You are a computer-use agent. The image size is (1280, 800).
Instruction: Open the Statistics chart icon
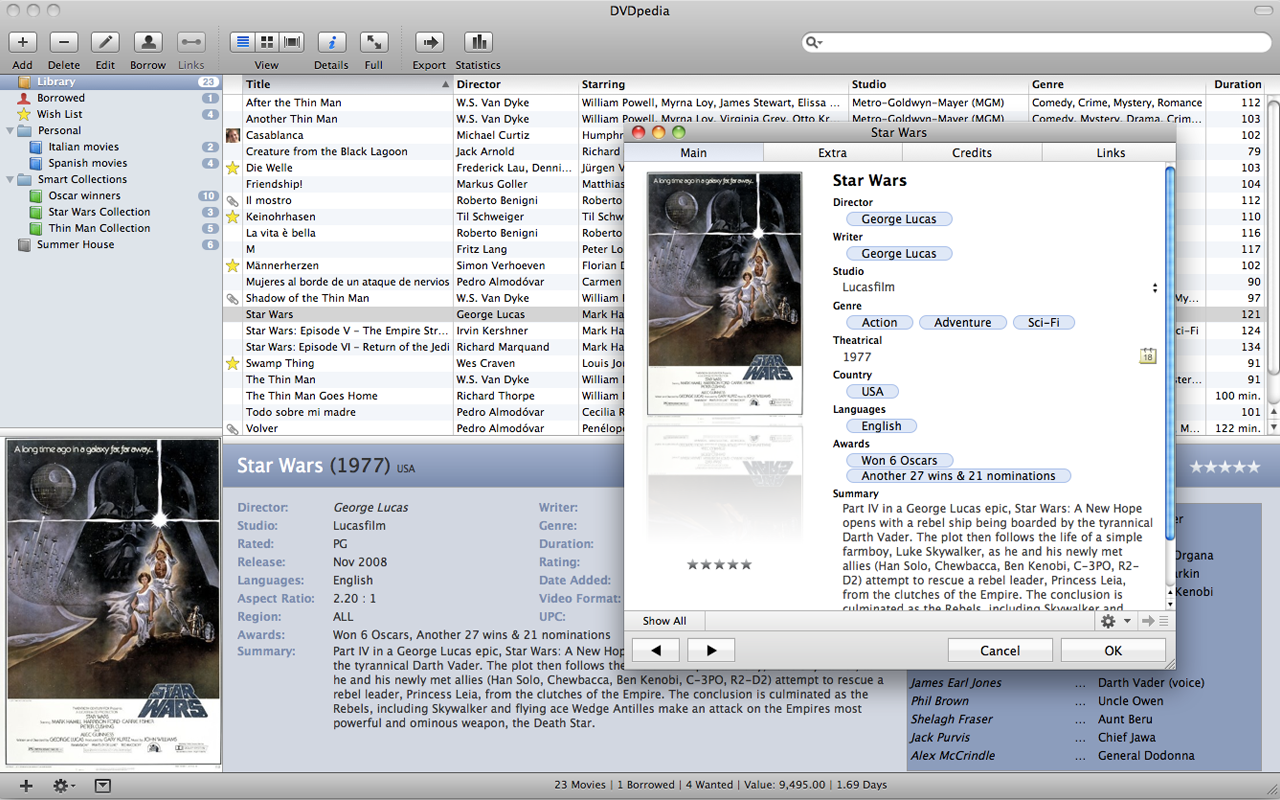point(478,42)
